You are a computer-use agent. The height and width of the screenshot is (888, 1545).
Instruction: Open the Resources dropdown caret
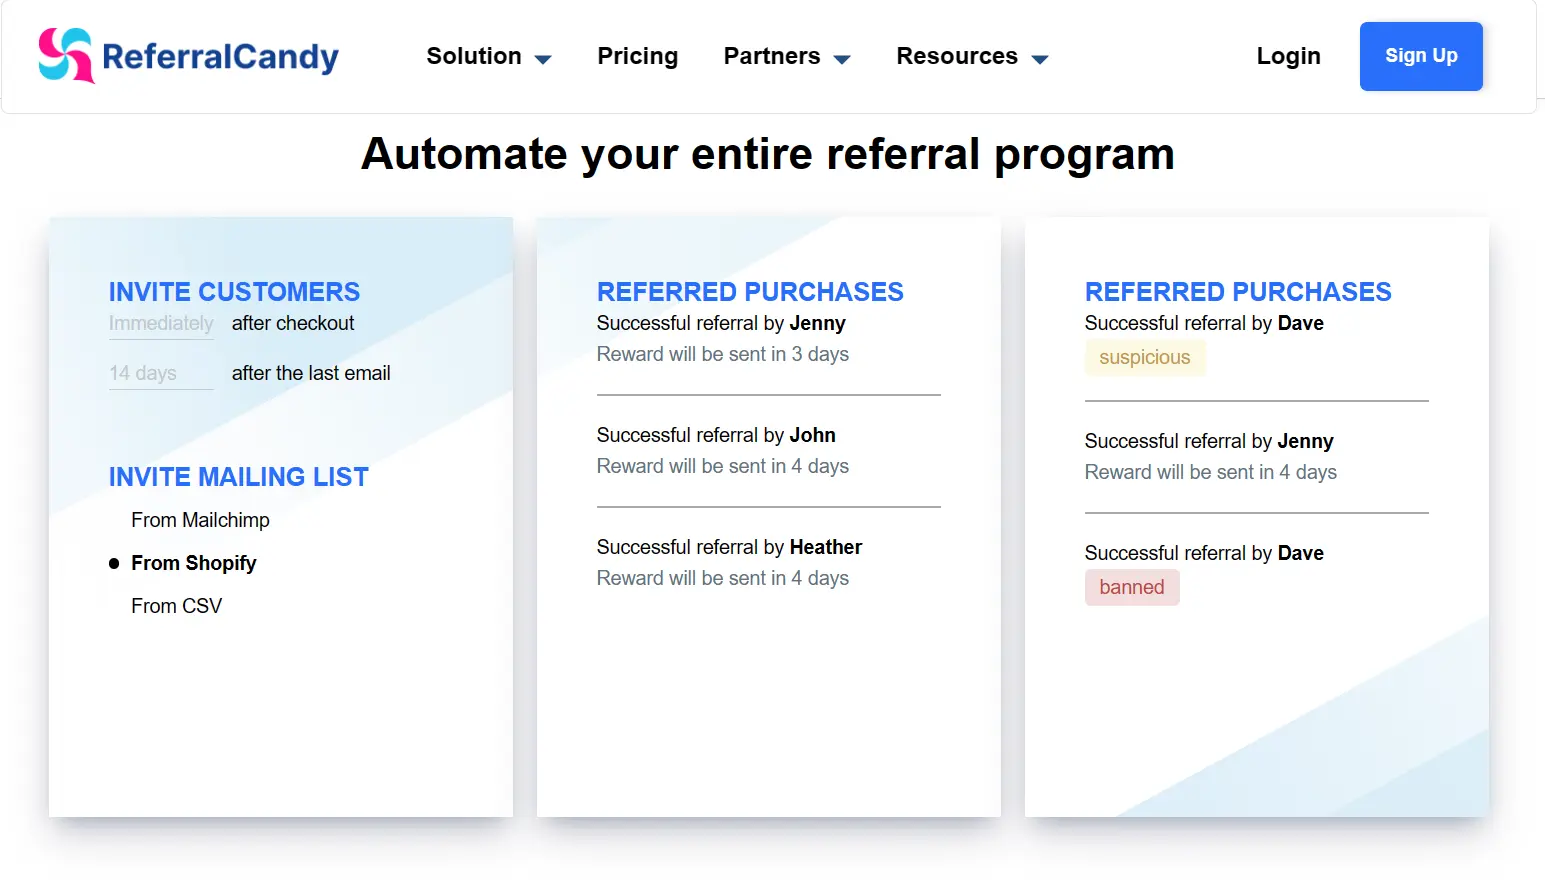coord(1040,60)
